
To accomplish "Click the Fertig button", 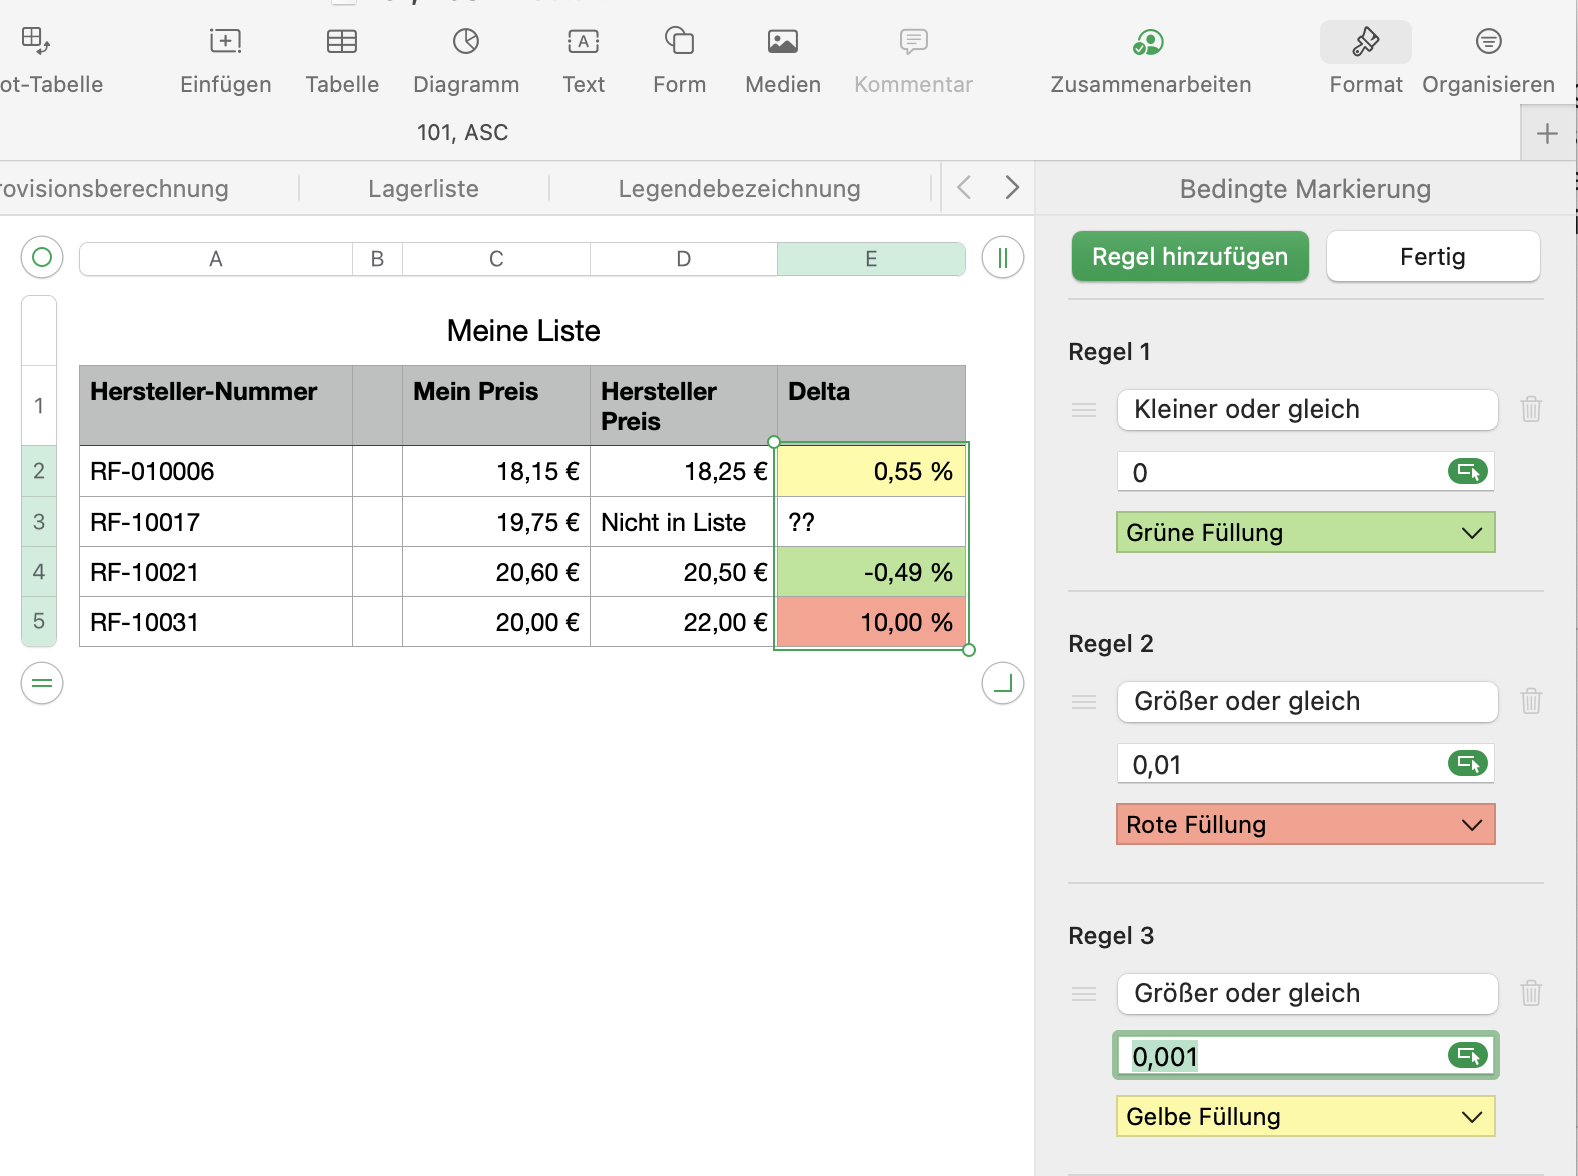I will click(x=1432, y=257).
